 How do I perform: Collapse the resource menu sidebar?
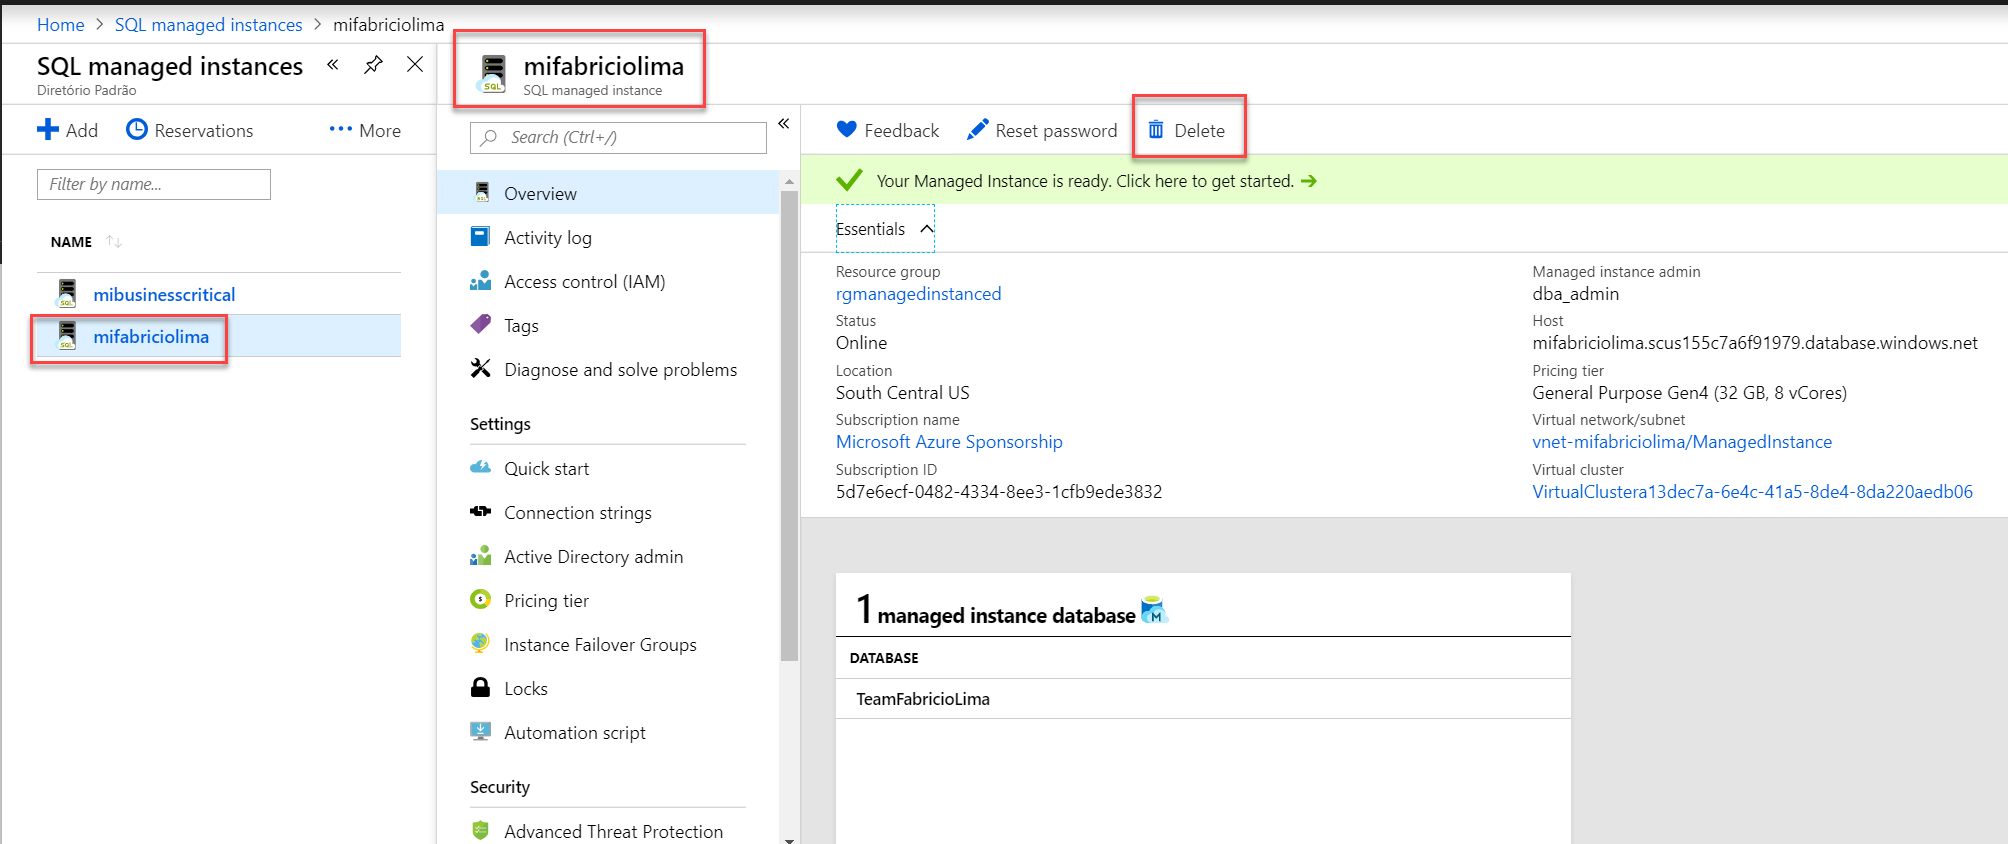click(784, 124)
